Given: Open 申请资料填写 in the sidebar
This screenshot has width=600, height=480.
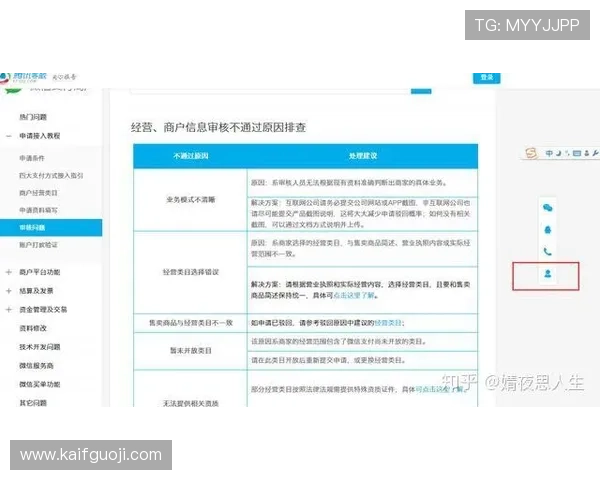Looking at the screenshot, I should (38, 210).
